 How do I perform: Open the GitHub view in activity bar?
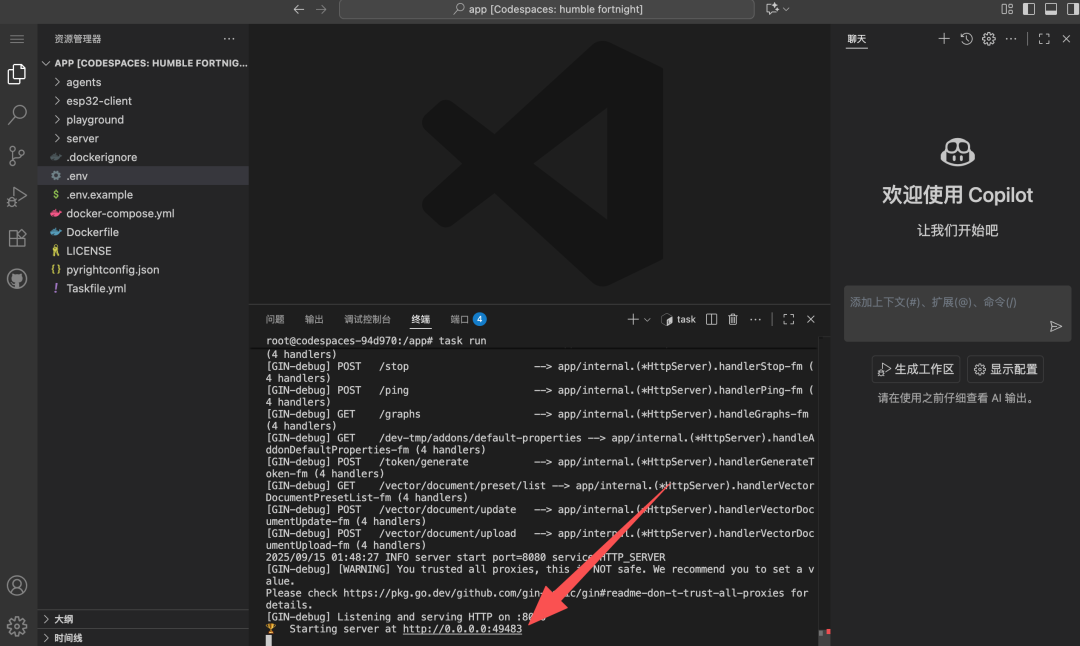pyautogui.click(x=17, y=279)
